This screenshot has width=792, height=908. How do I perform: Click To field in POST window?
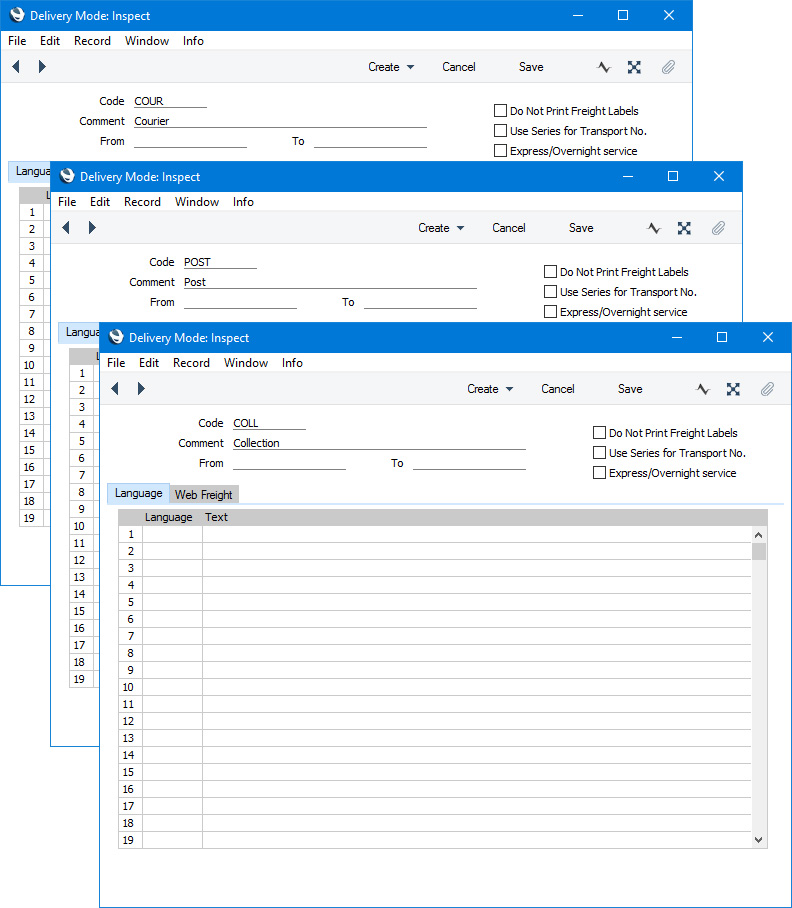(x=420, y=302)
